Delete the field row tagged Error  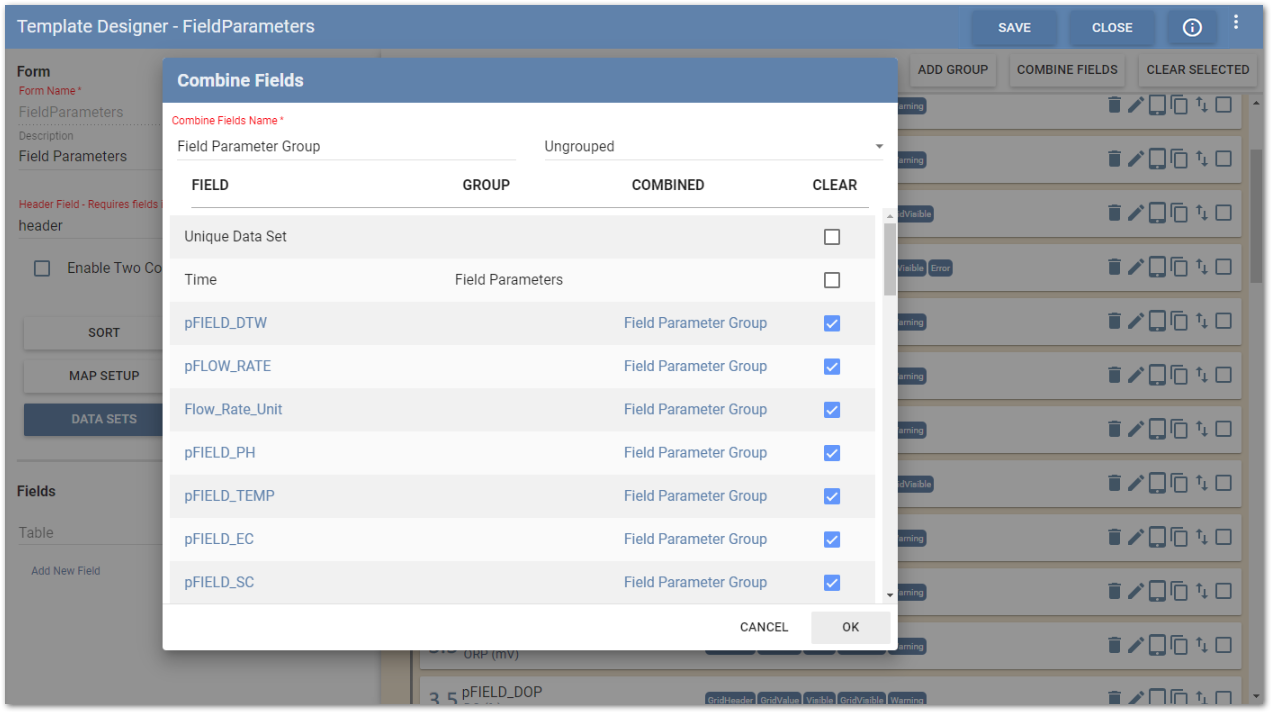pyautogui.click(x=1115, y=267)
